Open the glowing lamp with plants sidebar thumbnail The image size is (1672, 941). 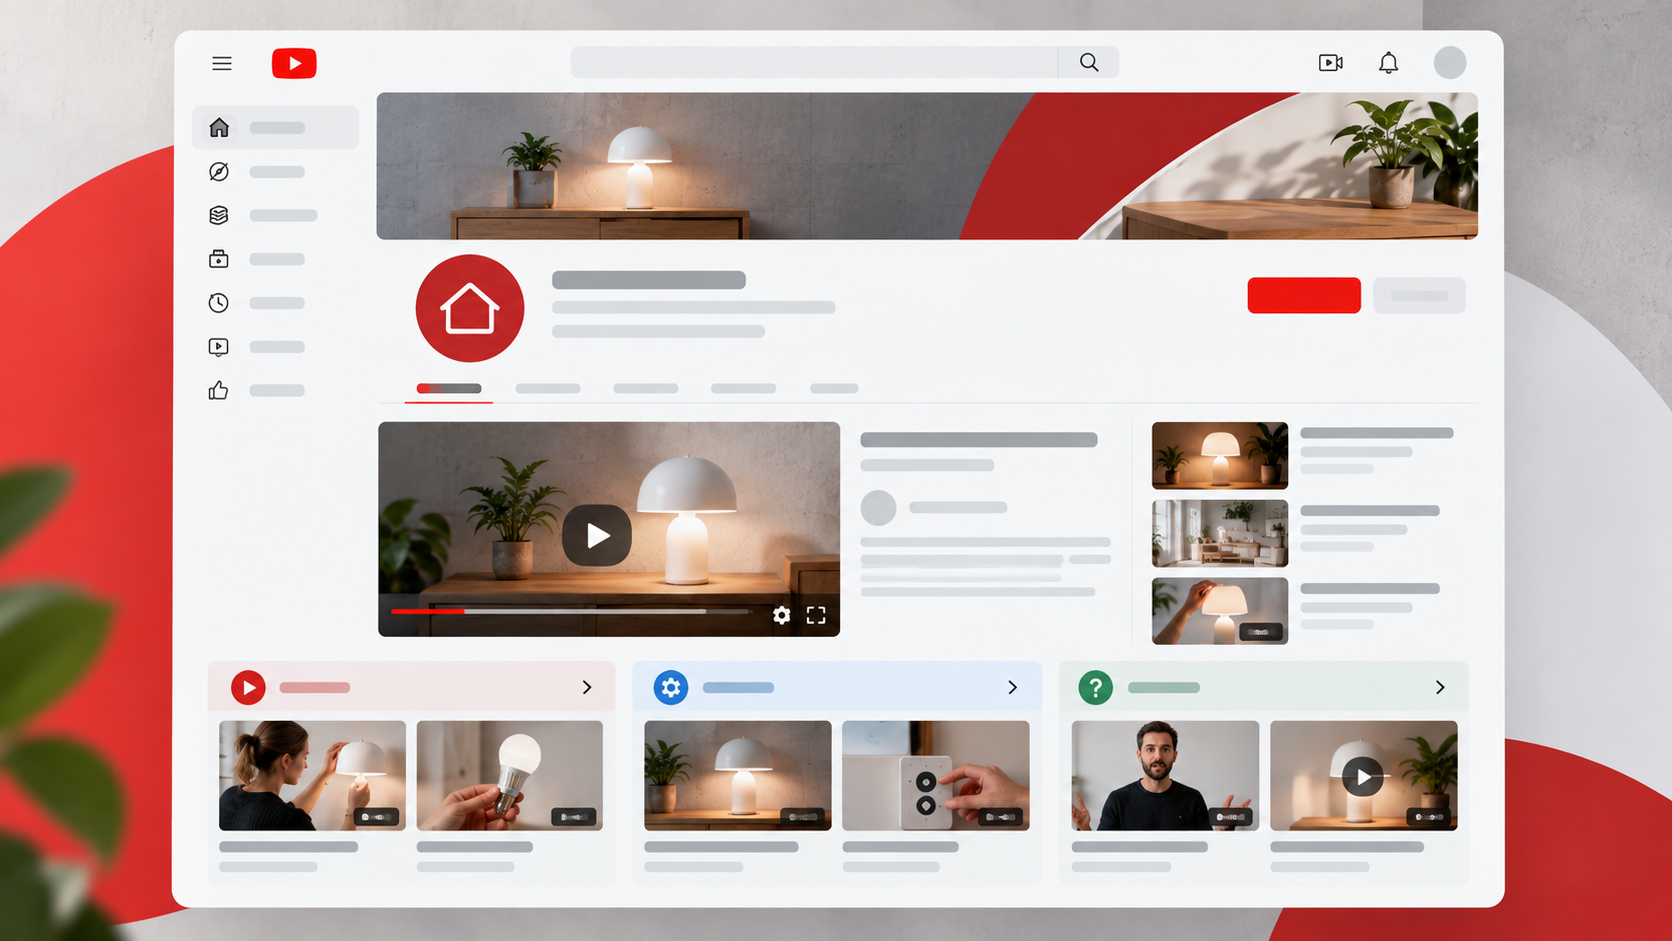(x=1220, y=455)
